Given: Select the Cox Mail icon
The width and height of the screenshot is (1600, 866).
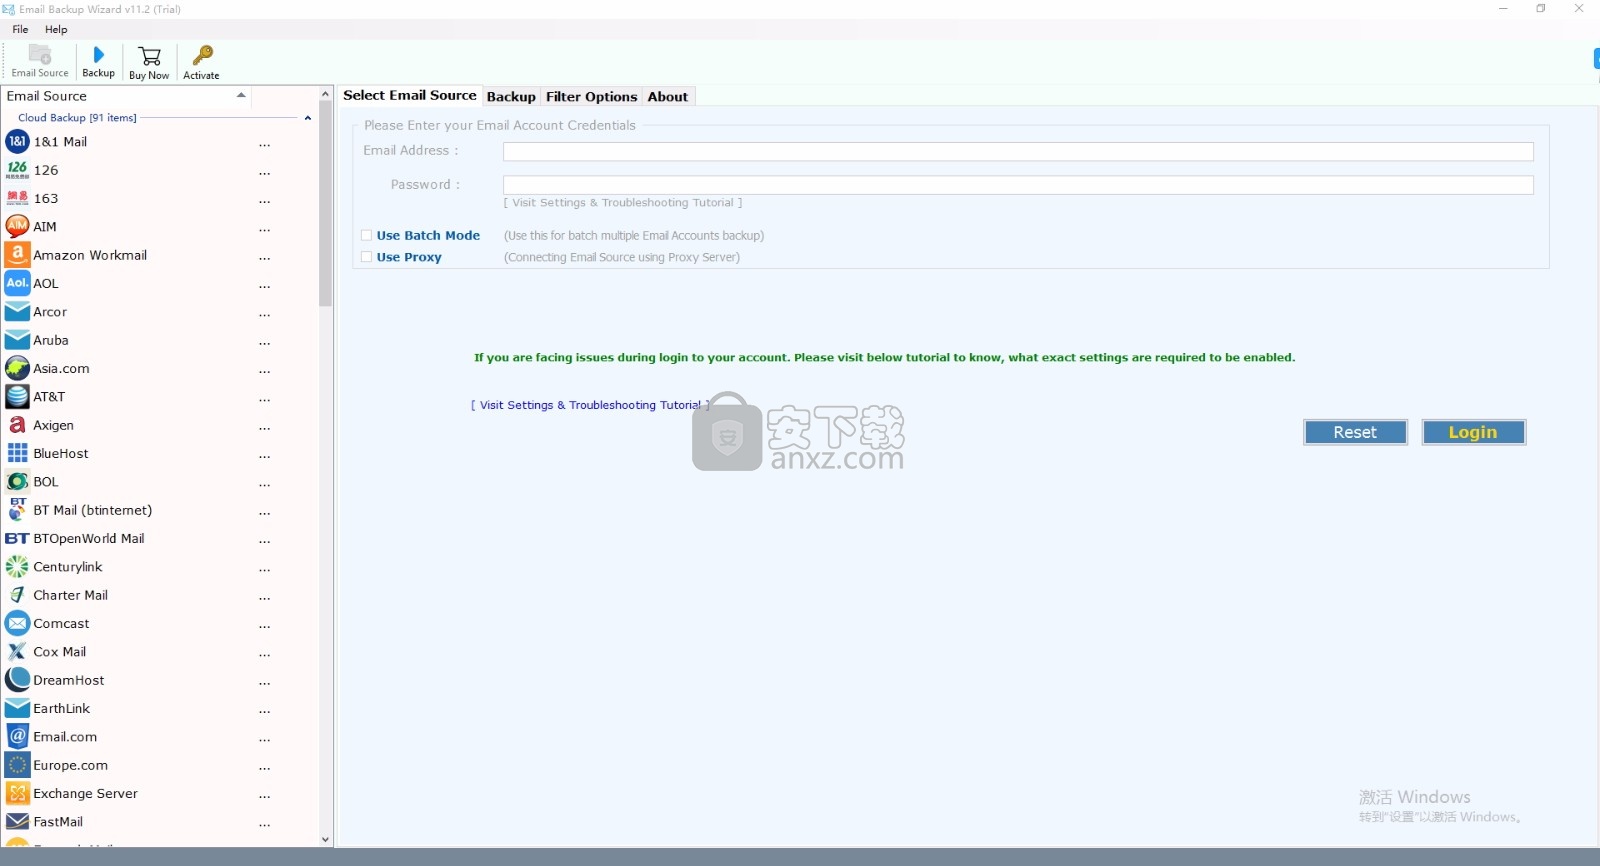Looking at the screenshot, I should pyautogui.click(x=17, y=652).
